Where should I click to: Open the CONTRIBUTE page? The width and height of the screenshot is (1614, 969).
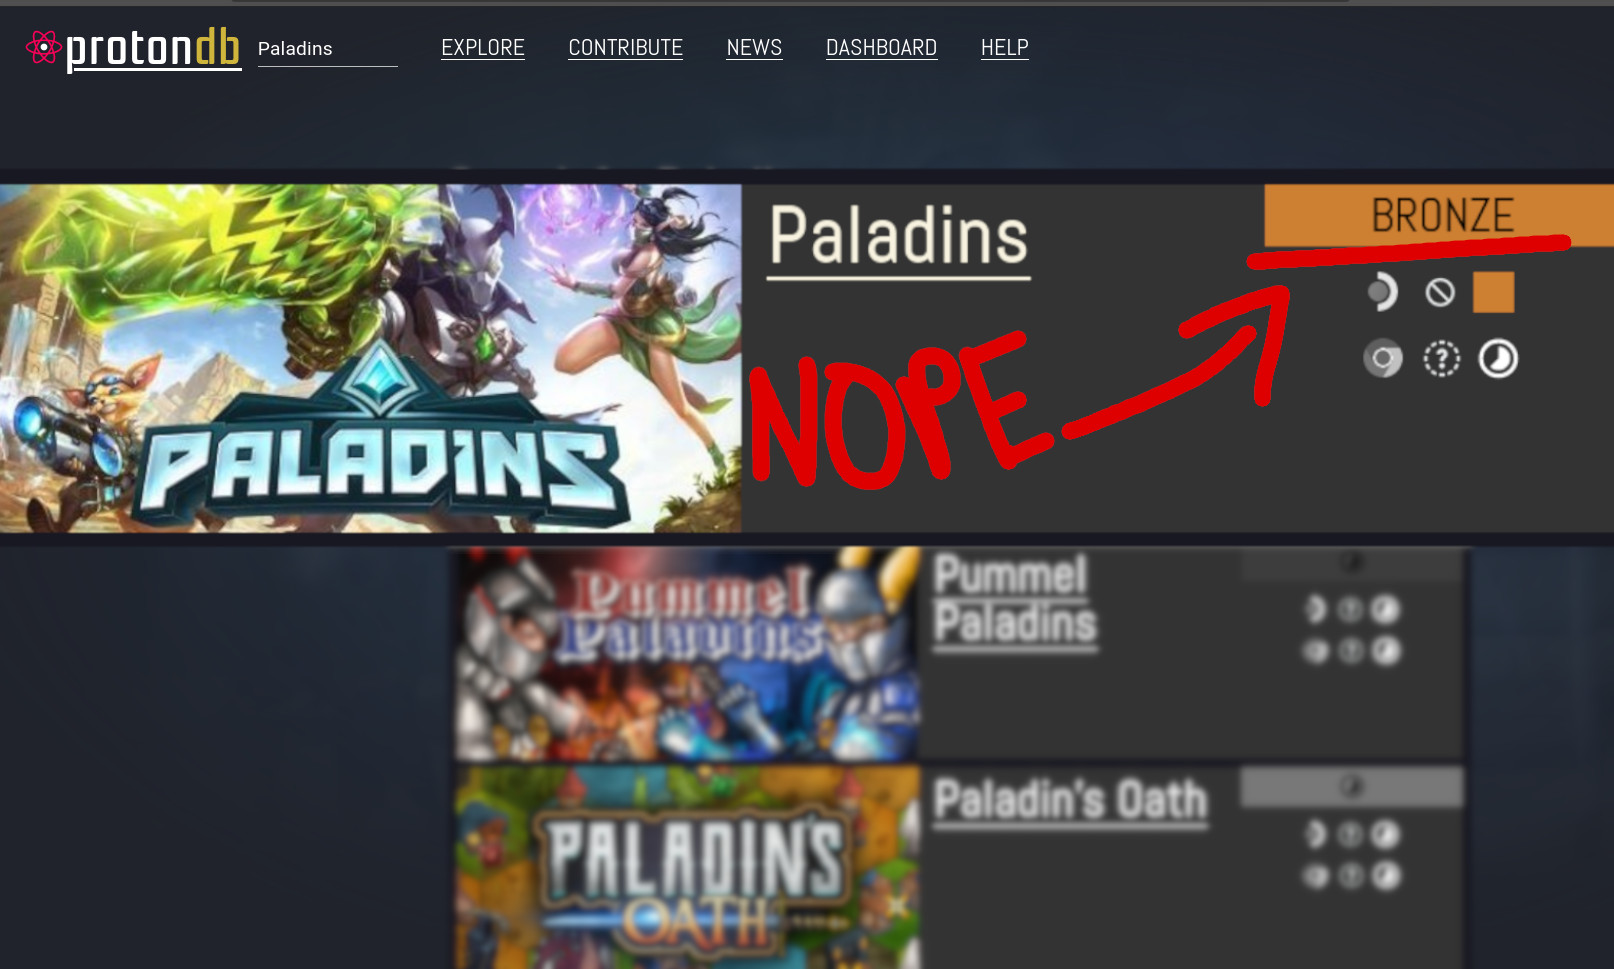coord(625,48)
